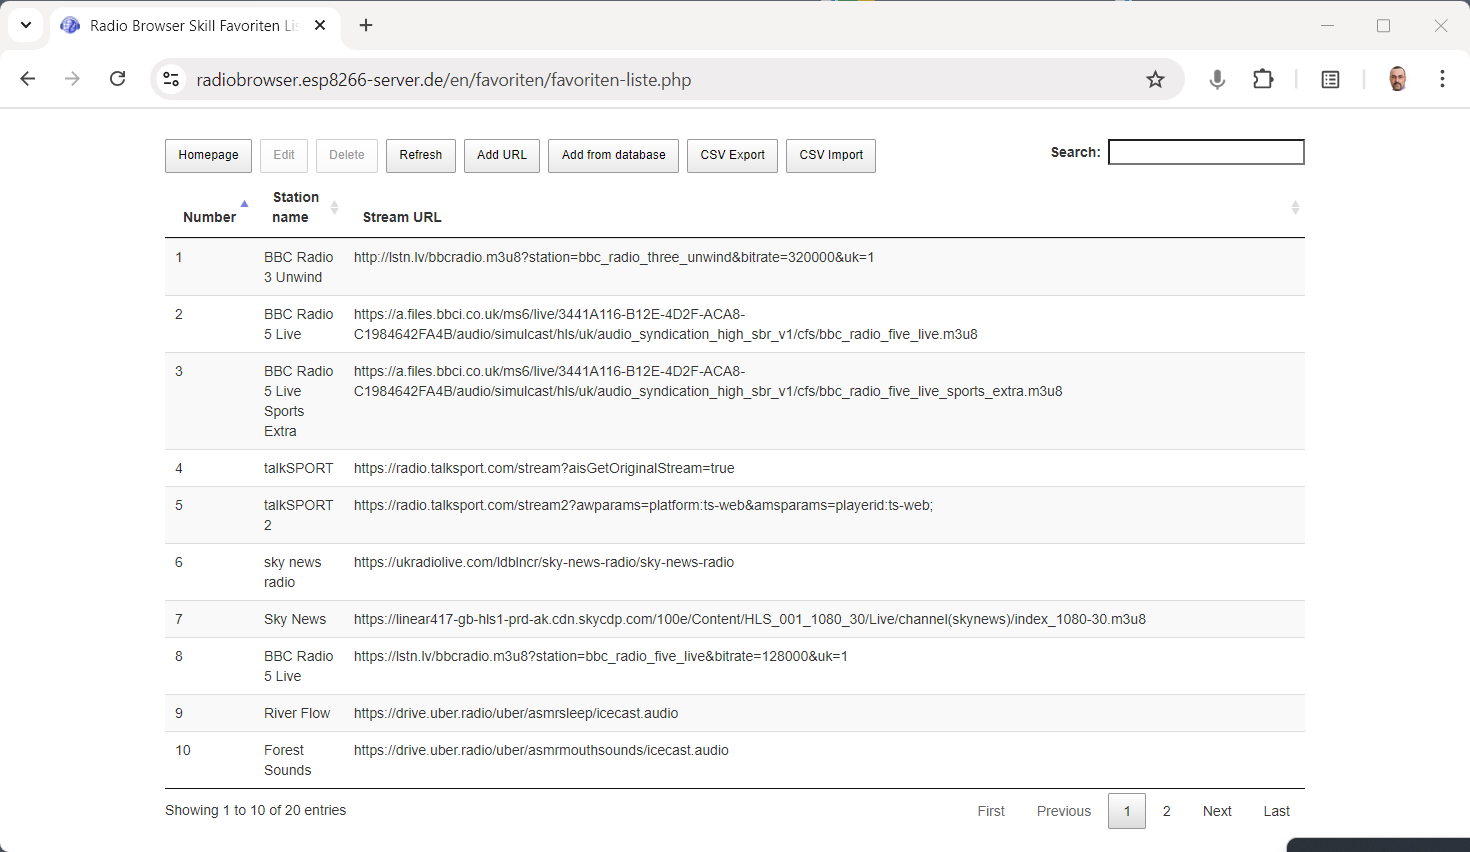Select the BBC Radio 3 Unwind row
The height and width of the screenshot is (852, 1470).
point(735,267)
